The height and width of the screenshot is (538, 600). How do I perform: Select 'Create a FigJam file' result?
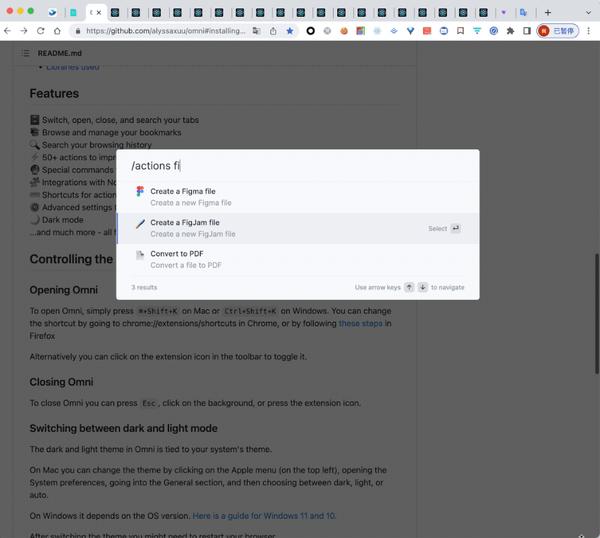298,228
